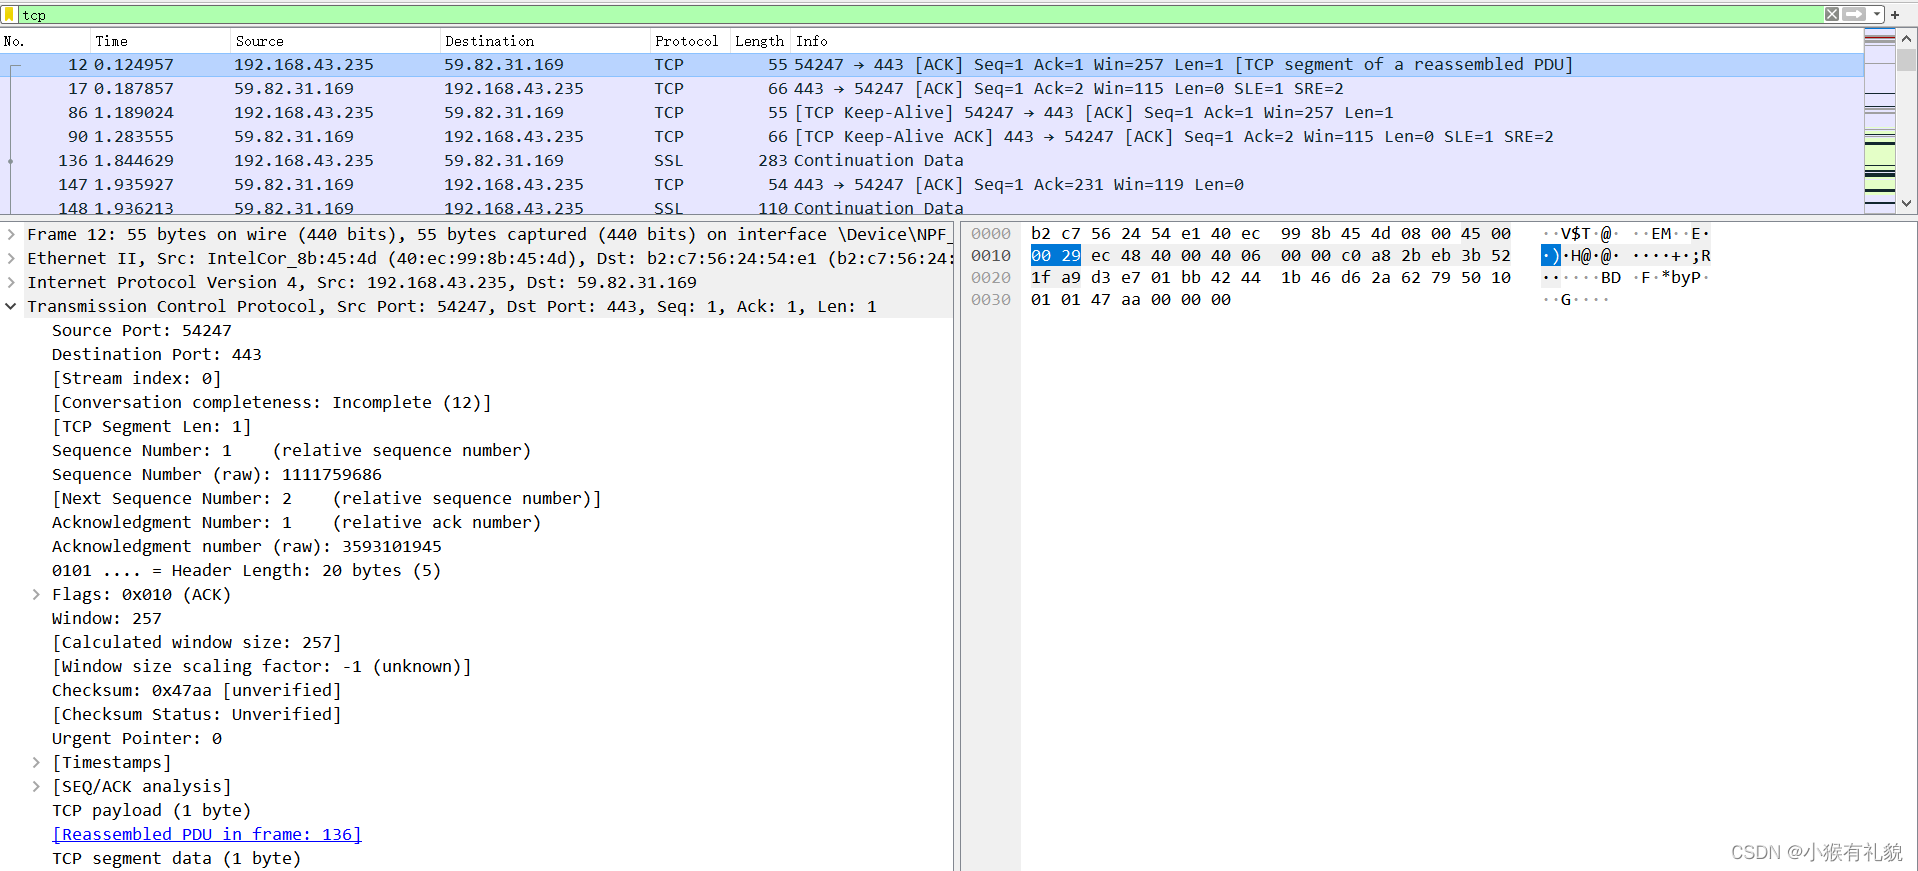Click hex byte 47 in row 0030
The width and height of the screenshot is (1918, 871).
coord(1101,299)
